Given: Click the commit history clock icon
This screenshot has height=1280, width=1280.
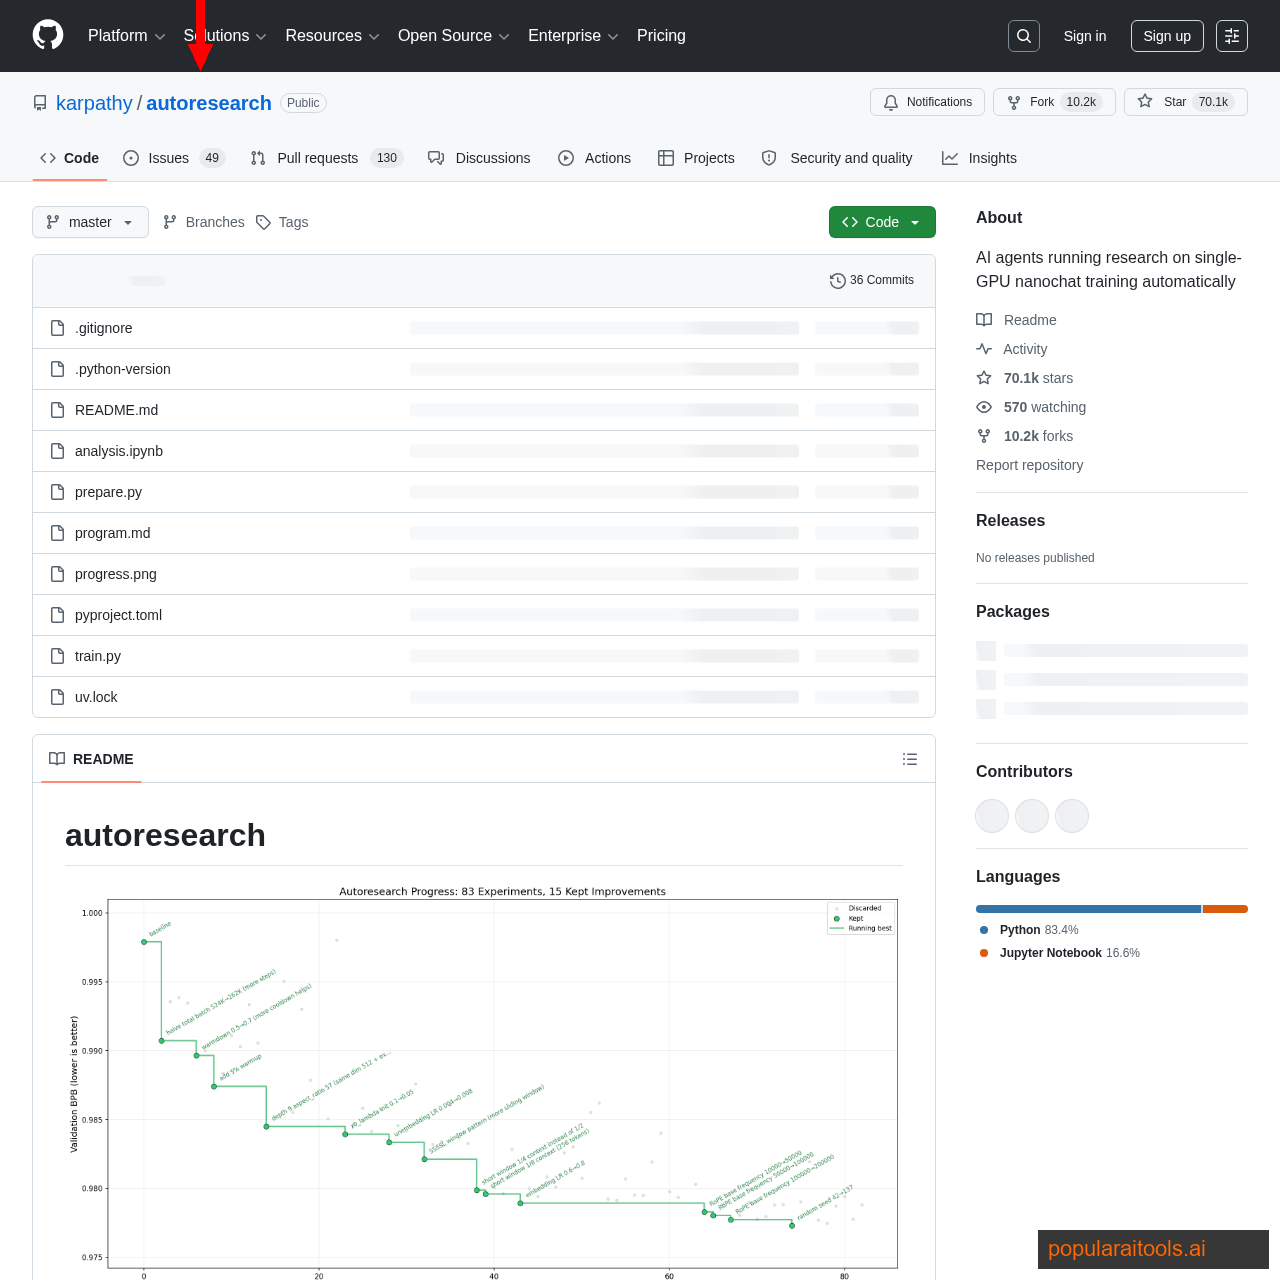Looking at the screenshot, I should [837, 280].
